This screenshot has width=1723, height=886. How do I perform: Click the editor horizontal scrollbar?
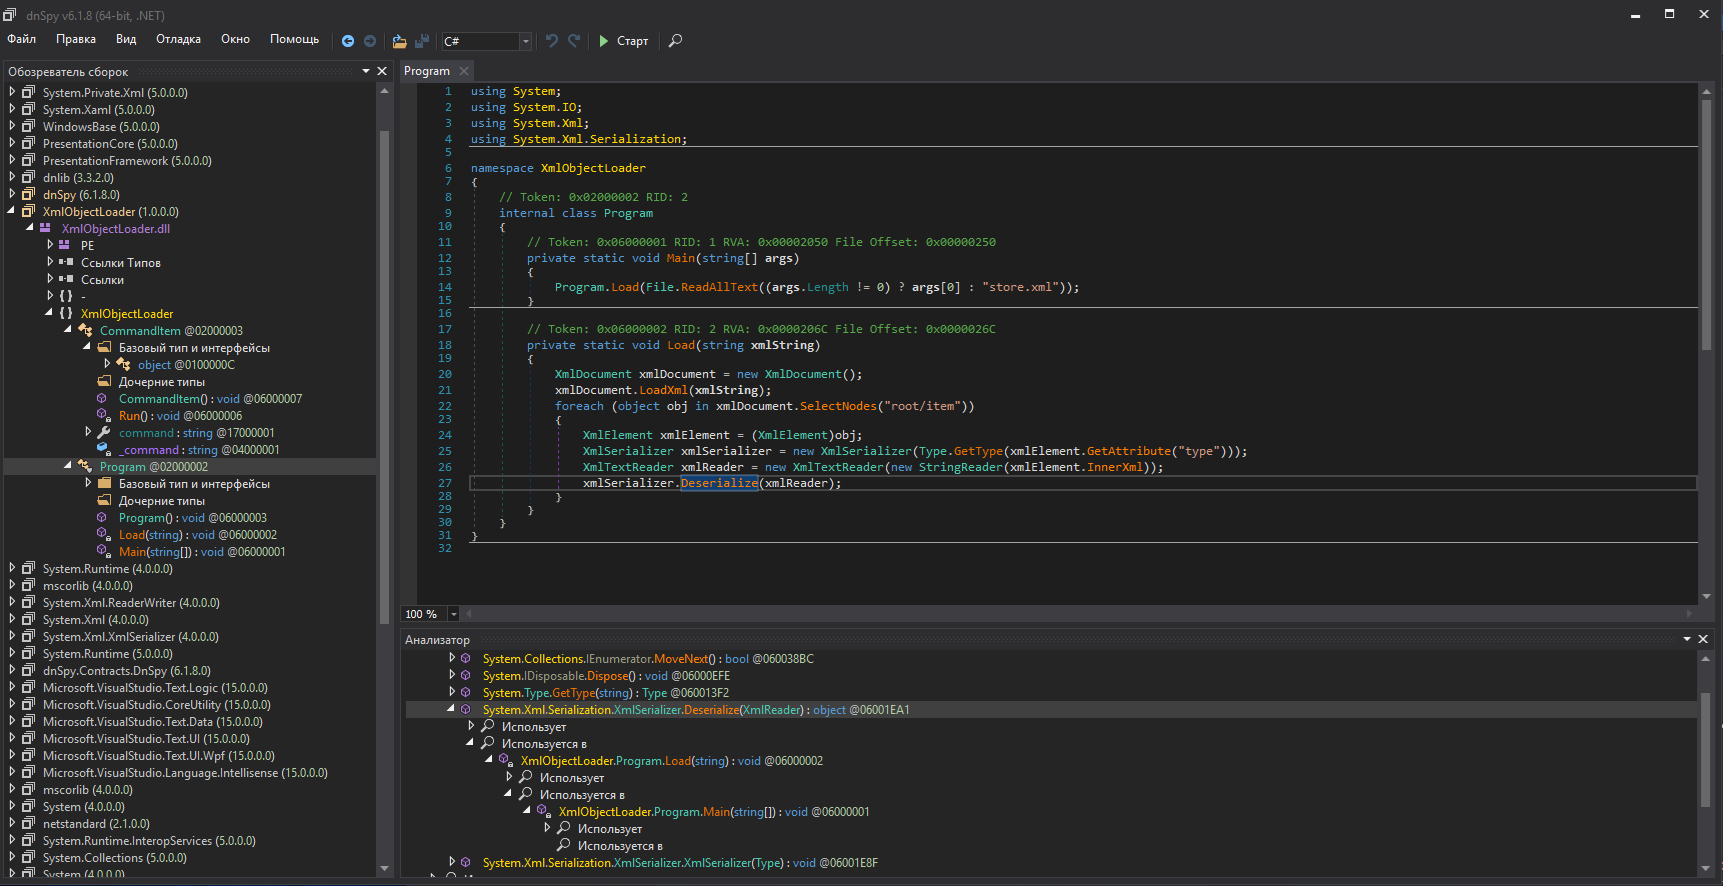click(1080, 614)
